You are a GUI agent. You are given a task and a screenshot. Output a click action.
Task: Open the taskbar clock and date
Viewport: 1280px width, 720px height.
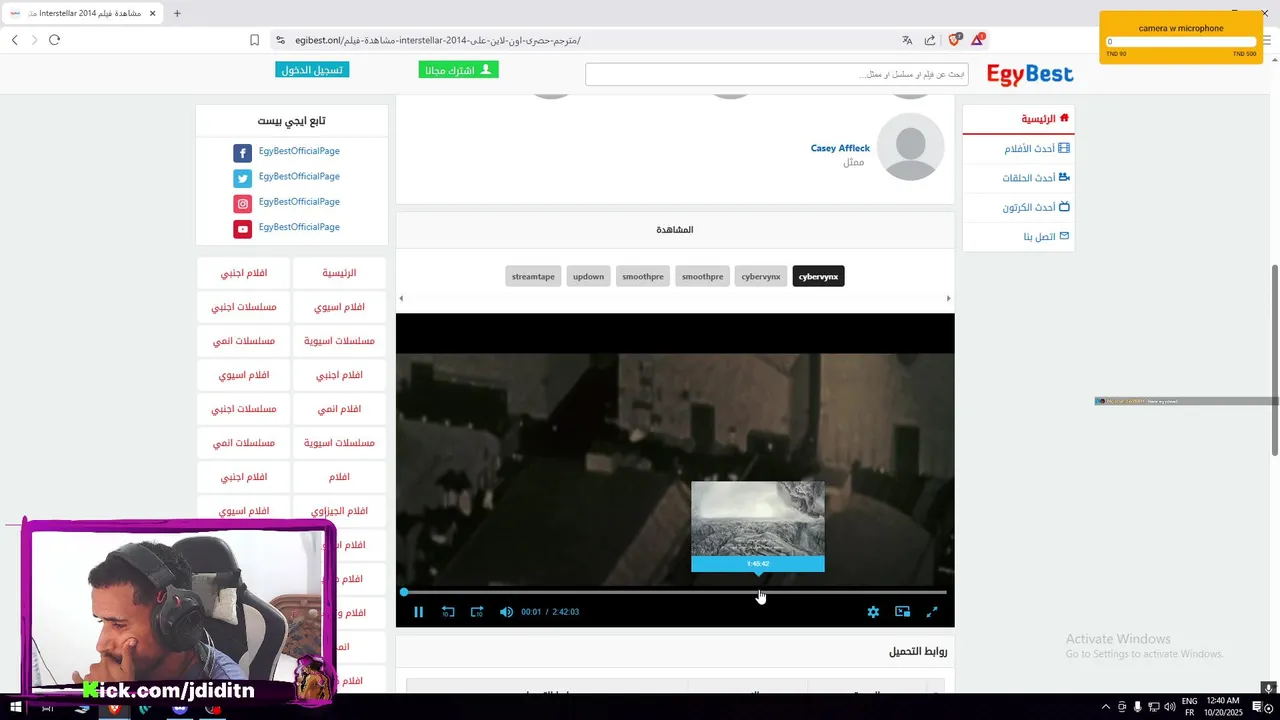[1223, 707]
